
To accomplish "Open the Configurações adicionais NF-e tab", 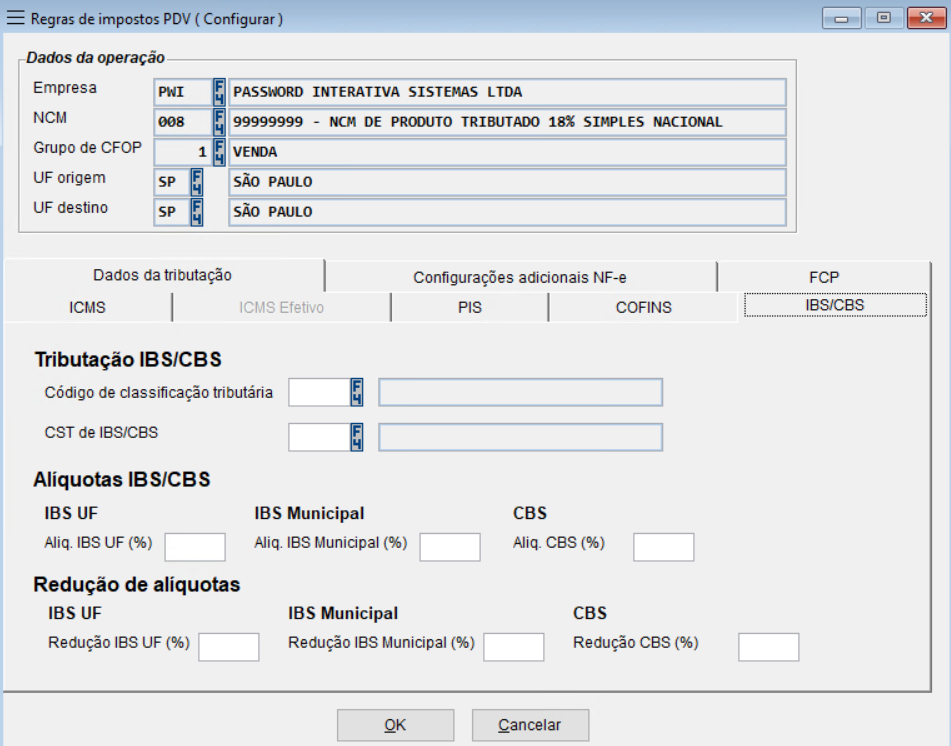I will point(520,277).
